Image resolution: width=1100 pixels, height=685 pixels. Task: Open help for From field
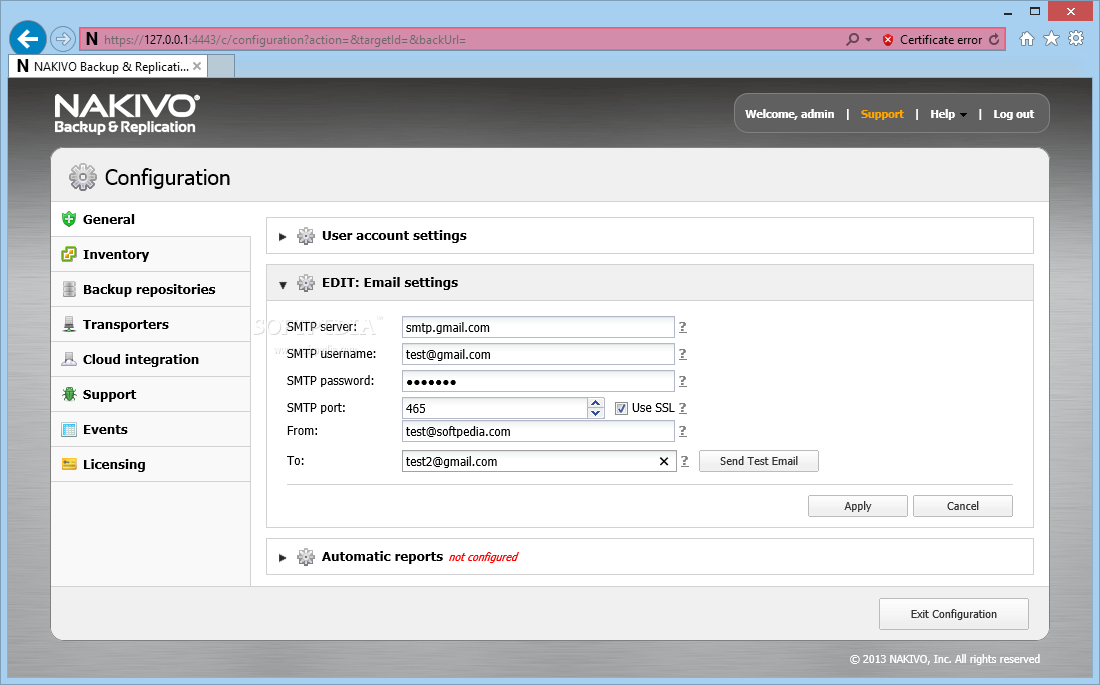(683, 431)
